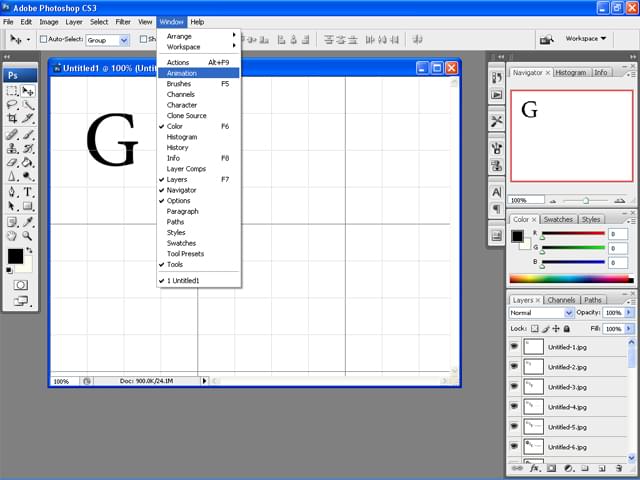
Task: Select the Magic Wand tool
Action: tap(28, 105)
